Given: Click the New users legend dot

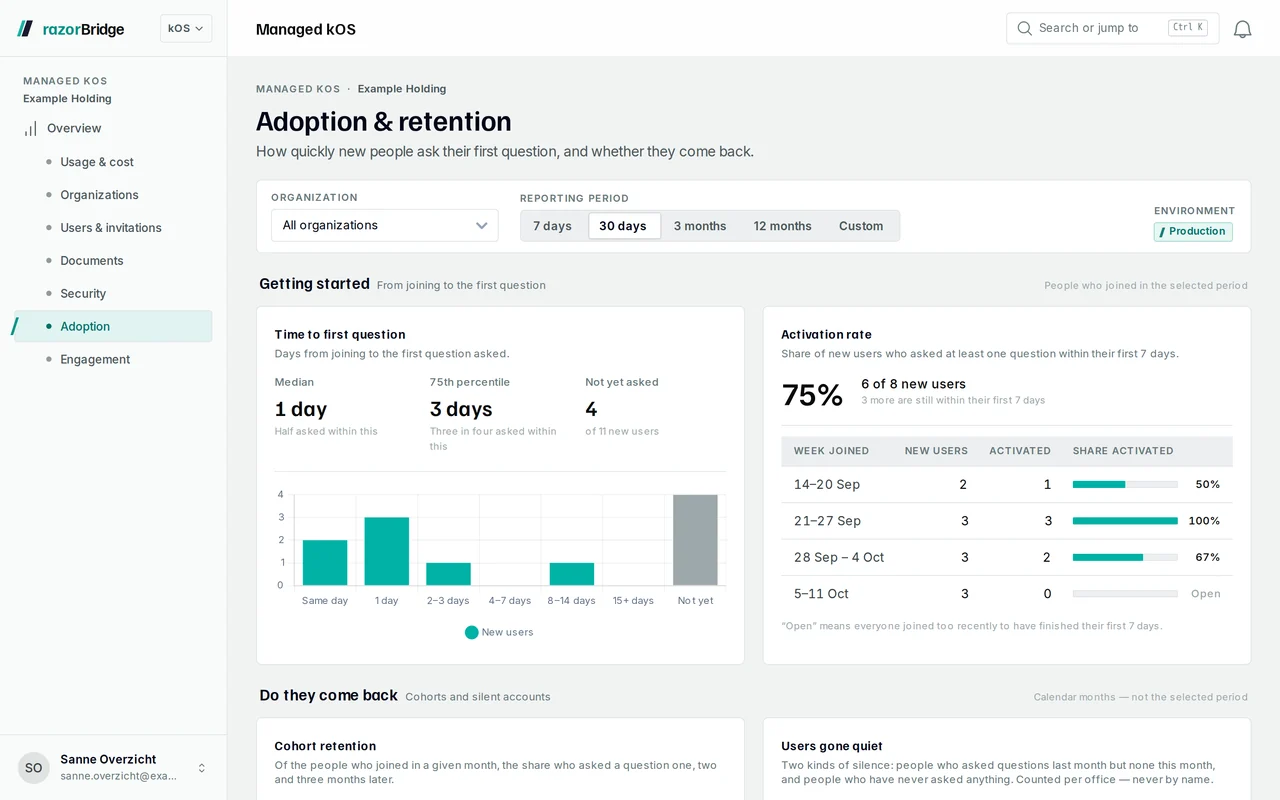Looking at the screenshot, I should coord(472,632).
